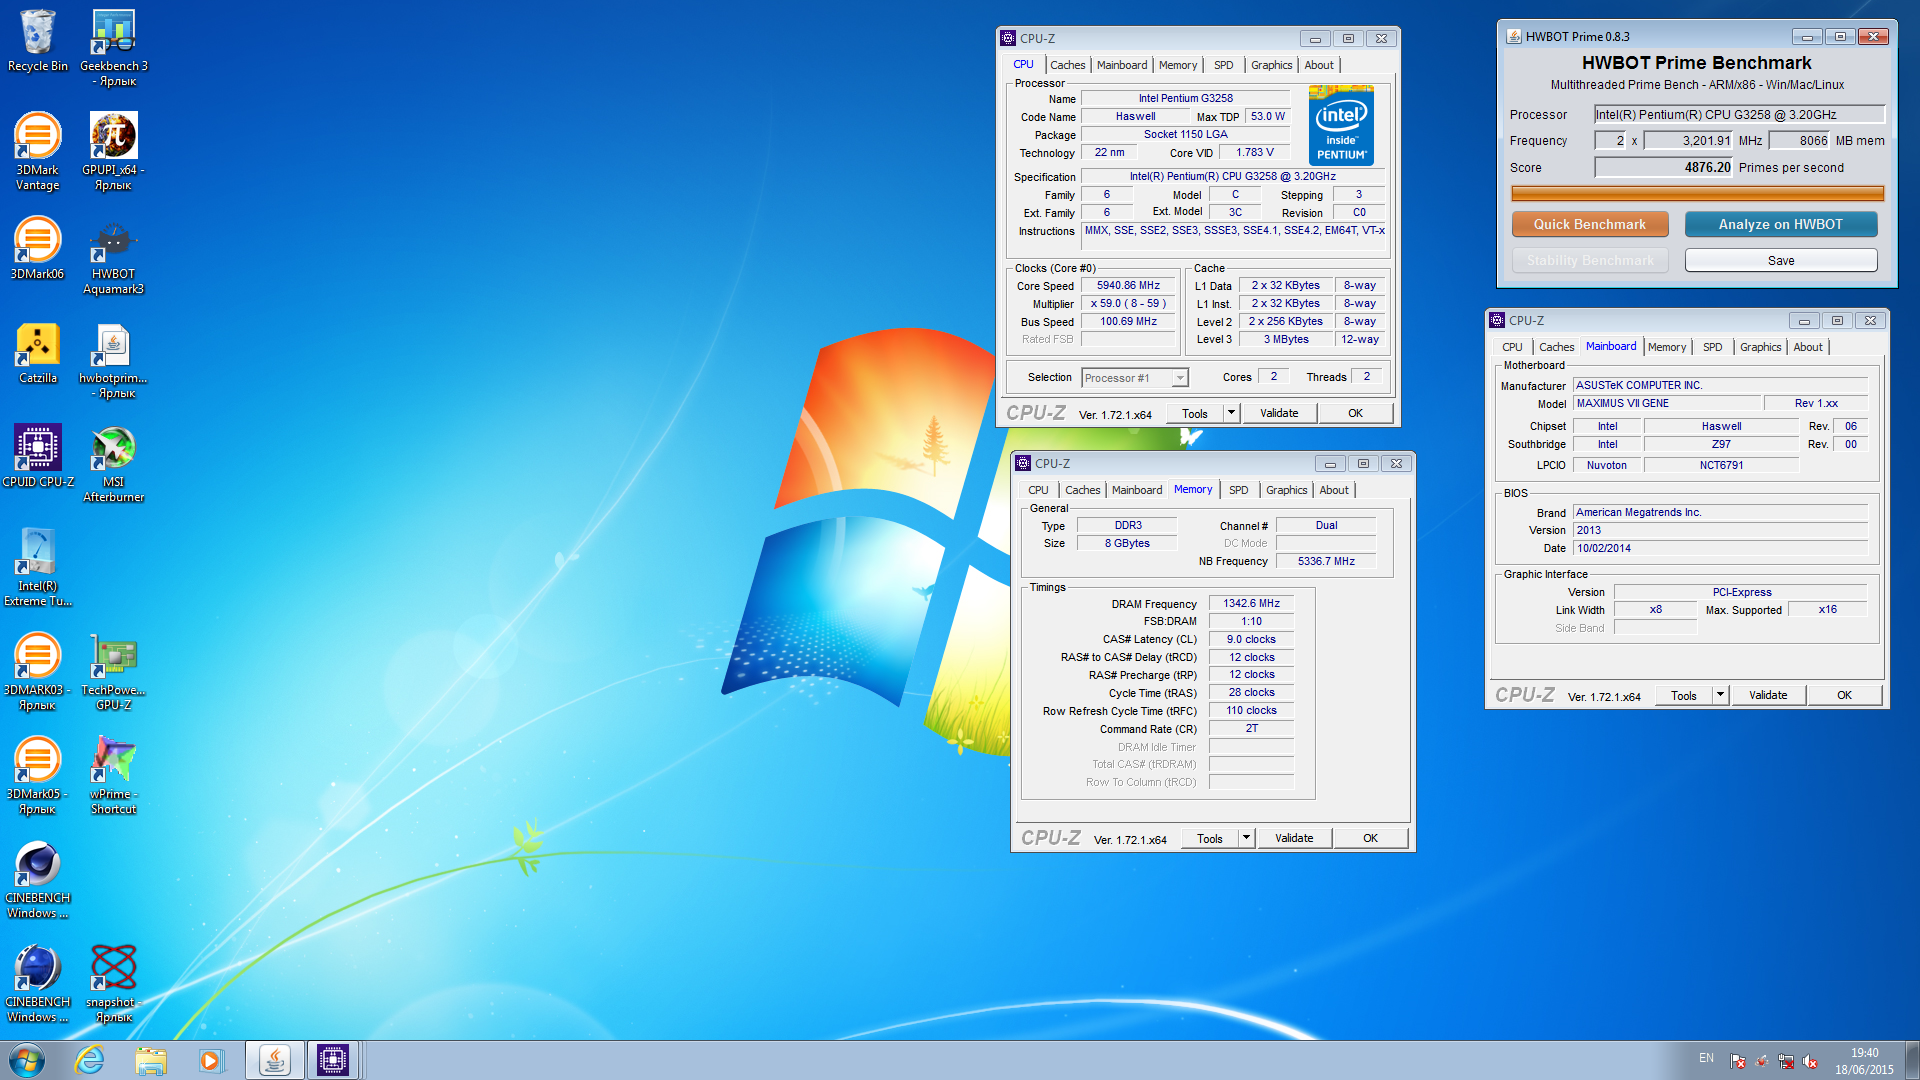Click the MAXIMUS VII GENE model field
The image size is (1920, 1080).
[1667, 404]
